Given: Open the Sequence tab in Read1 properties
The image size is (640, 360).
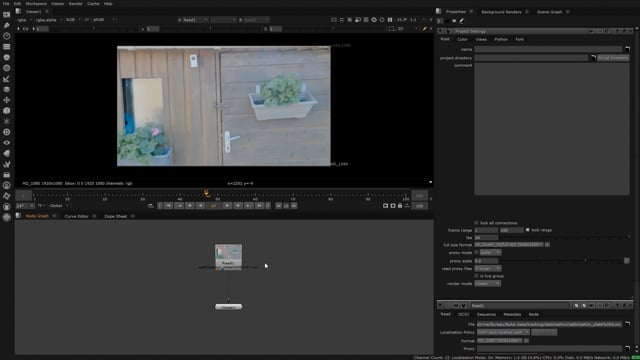Looking at the screenshot, I should pos(486,314).
